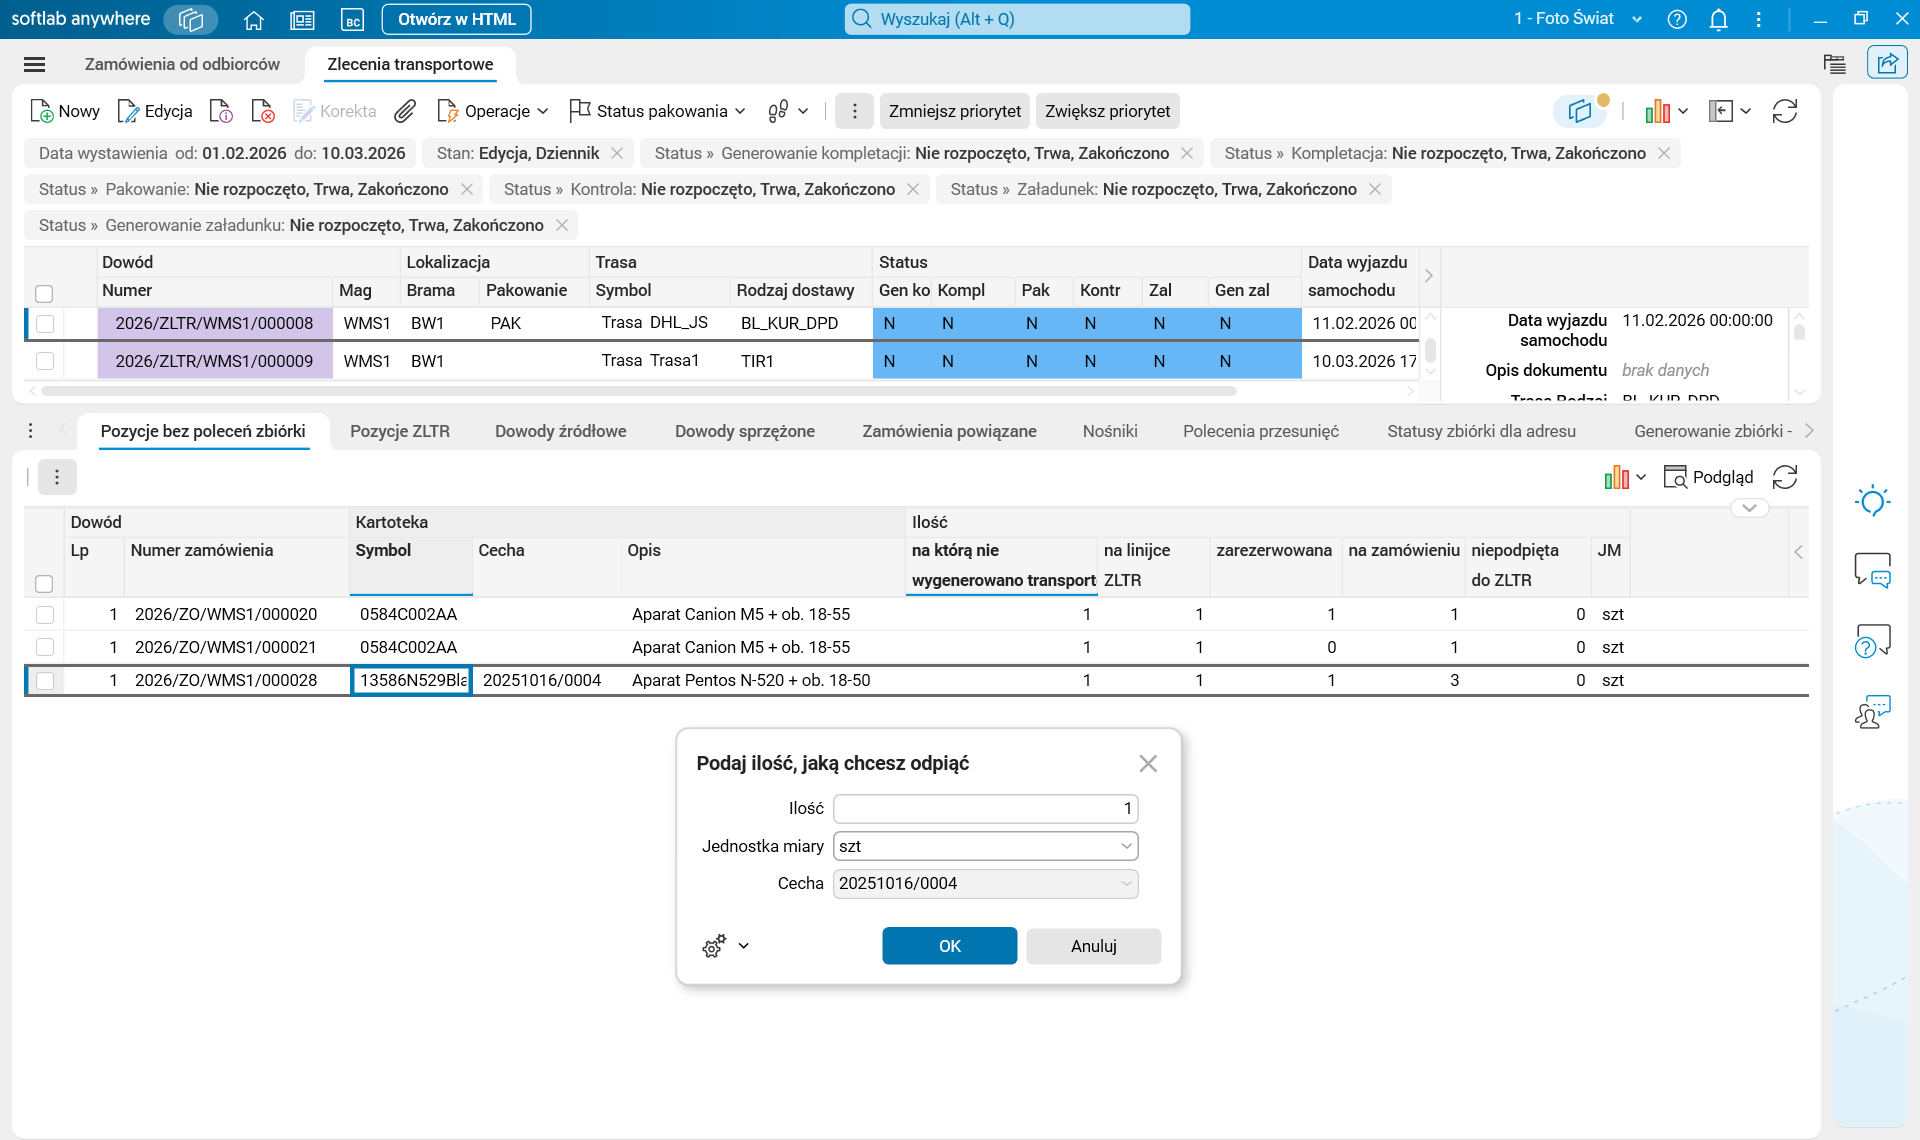This screenshot has height=1140, width=1920.
Task: Click the lightbulb icon in right sidebar
Action: point(1872,500)
